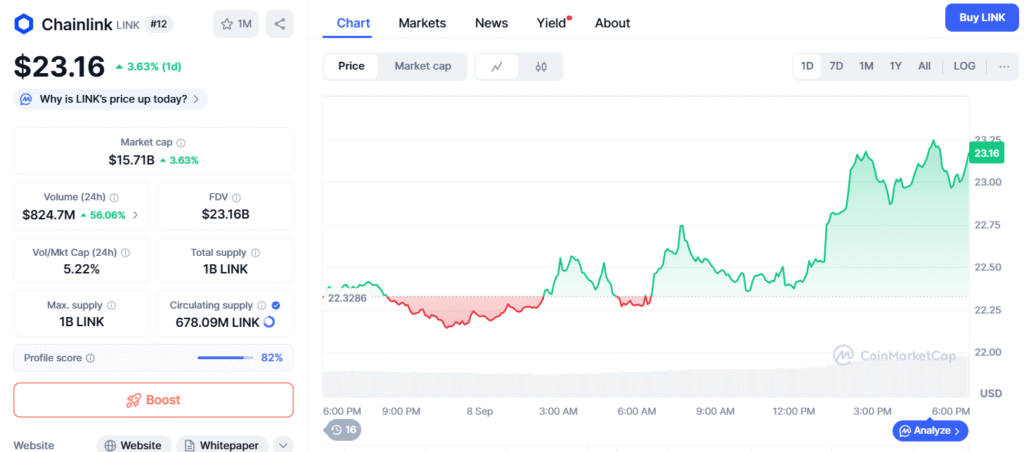Open the About tab
Viewport: 1024px width, 452px height.
[613, 24]
